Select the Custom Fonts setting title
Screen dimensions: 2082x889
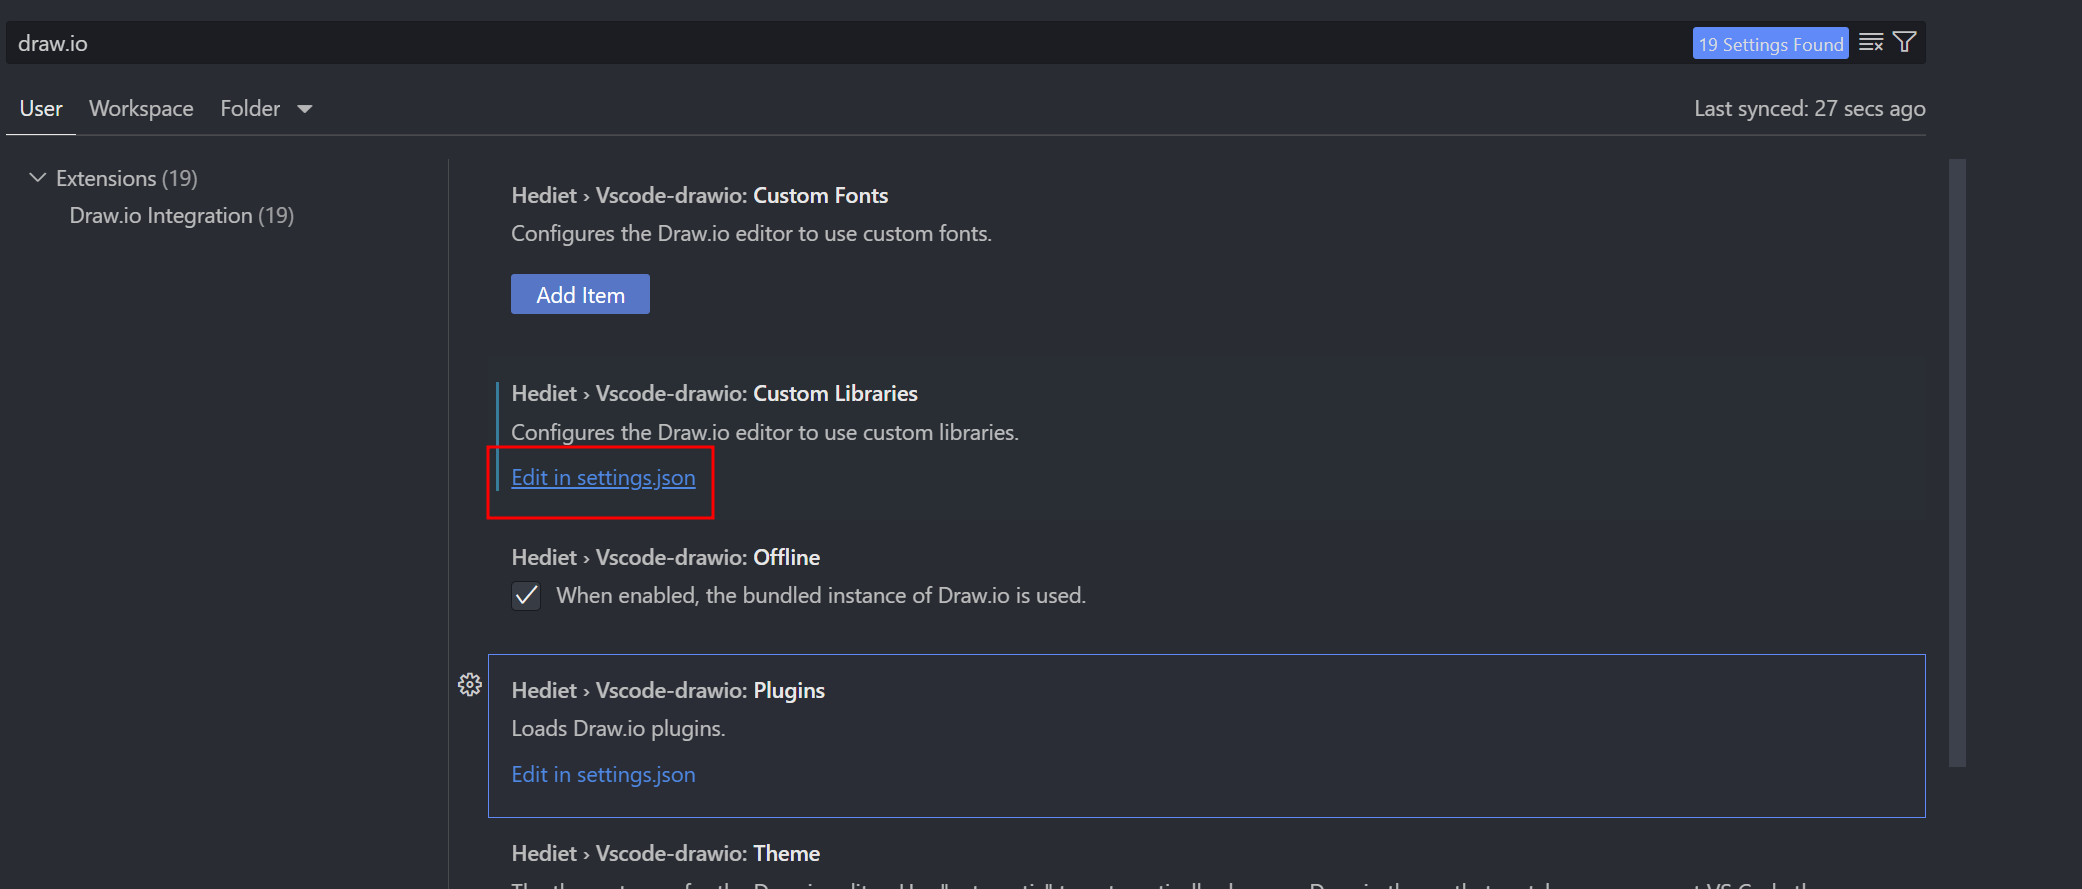point(700,196)
